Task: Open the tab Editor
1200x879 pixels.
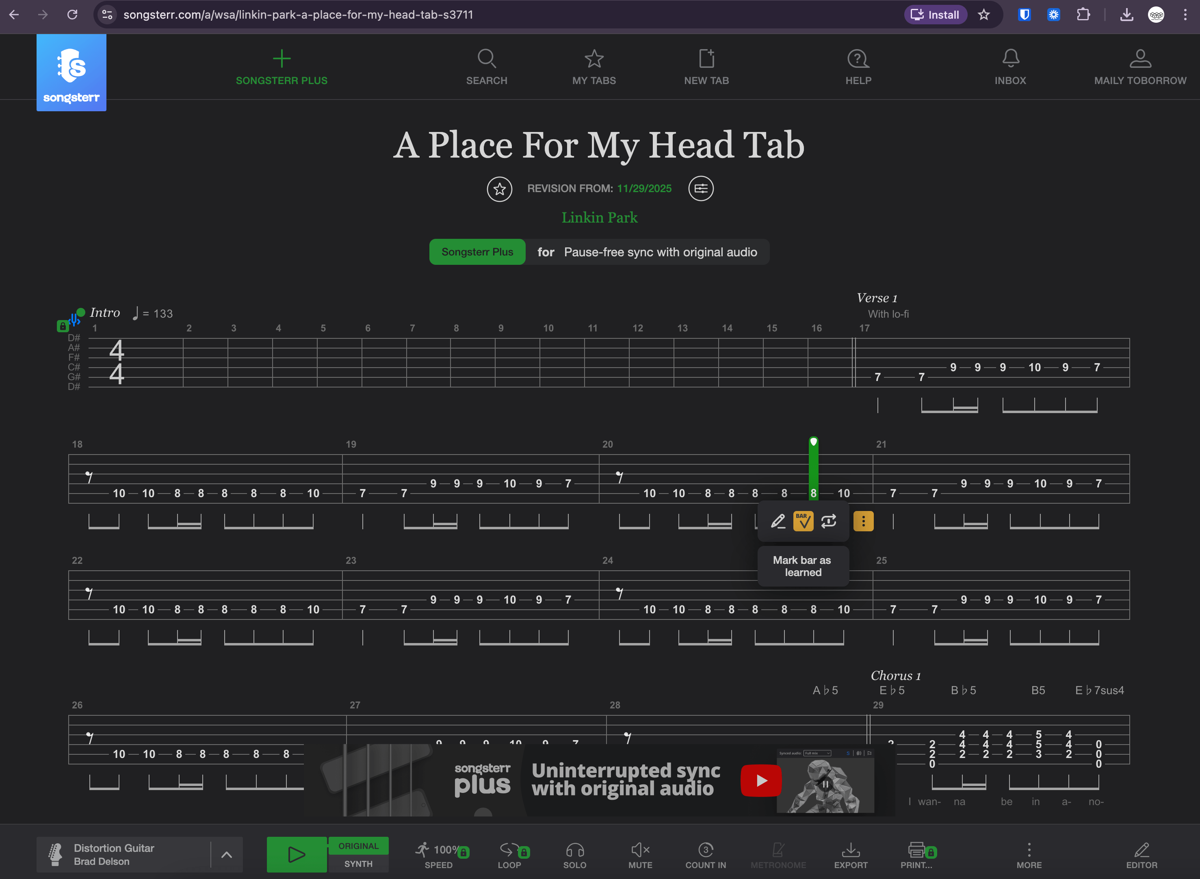Action: click(x=1141, y=855)
